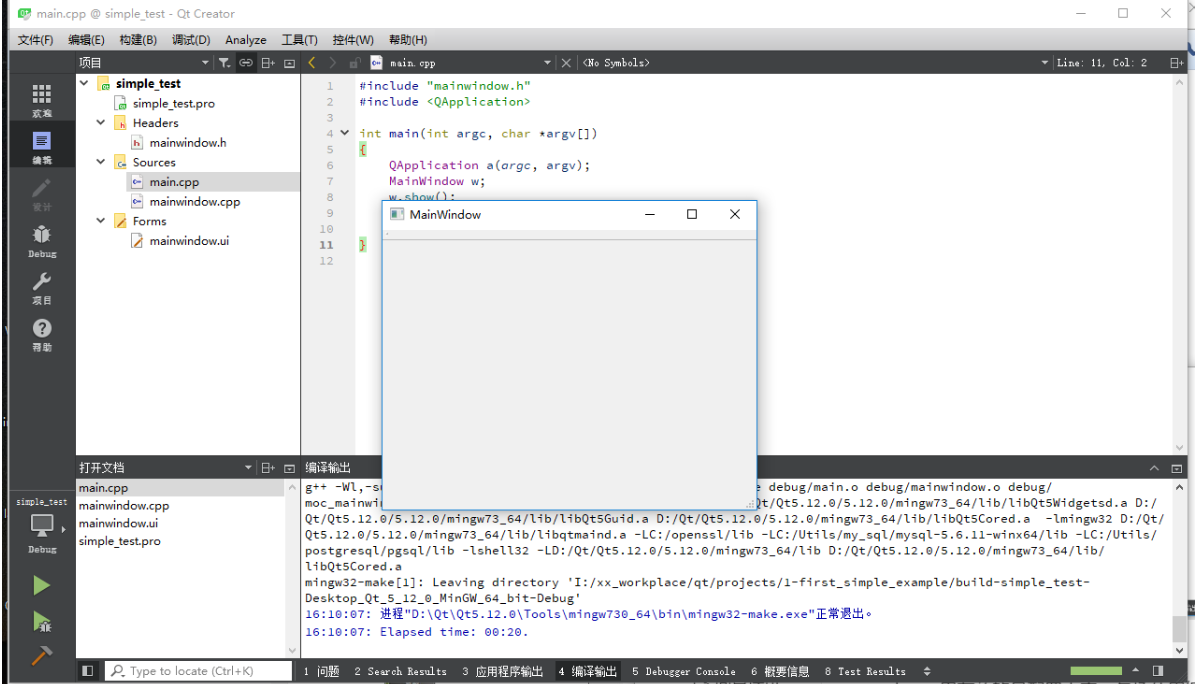This screenshot has height=684, width=1195.
Task: Open the Debug menu
Action: (x=191, y=40)
